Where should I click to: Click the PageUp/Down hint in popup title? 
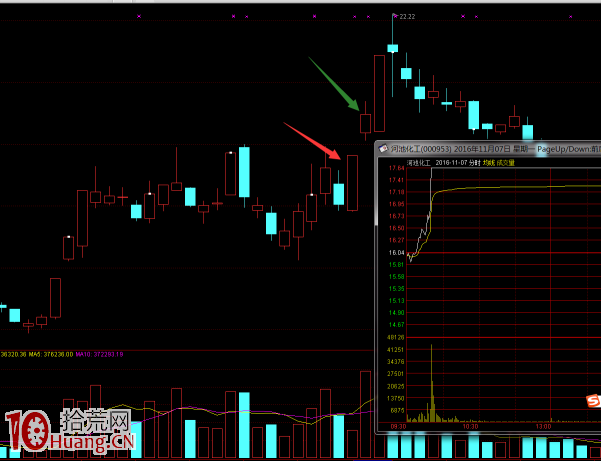click(569, 149)
